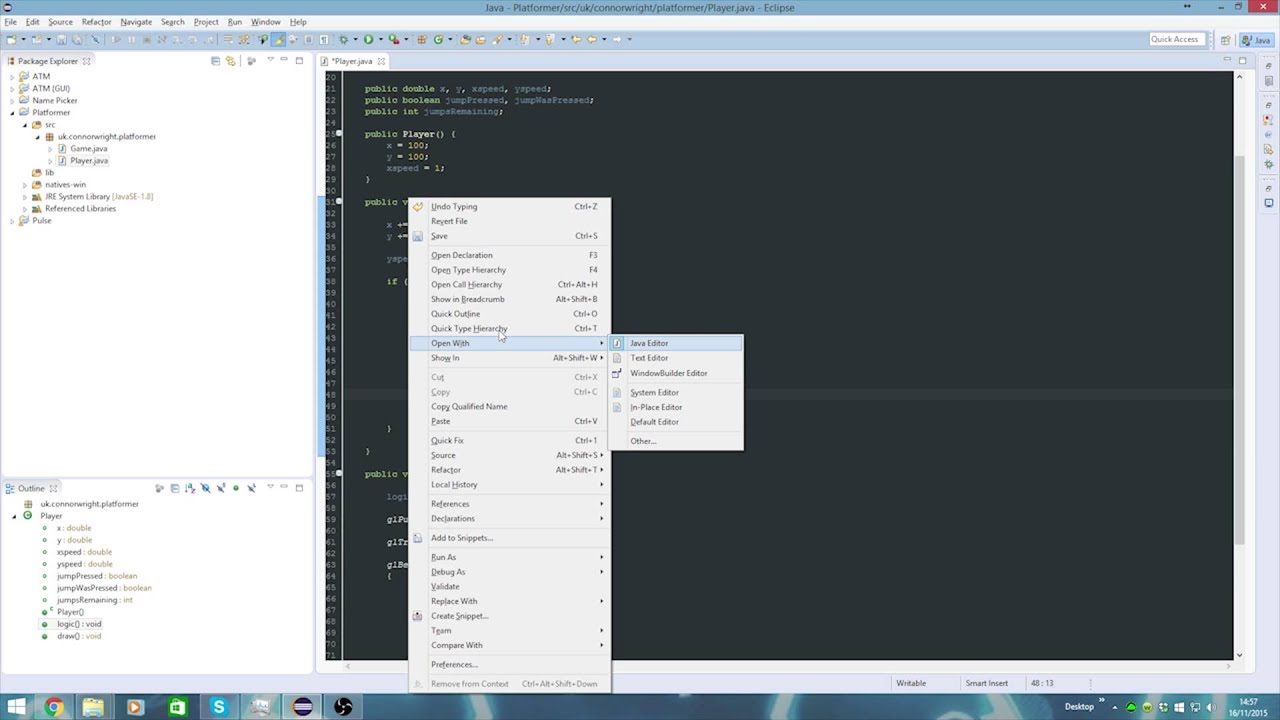Image resolution: width=1280 pixels, height=720 pixels.
Task: Open the Refactor submenu in context menu
Action: (x=509, y=470)
